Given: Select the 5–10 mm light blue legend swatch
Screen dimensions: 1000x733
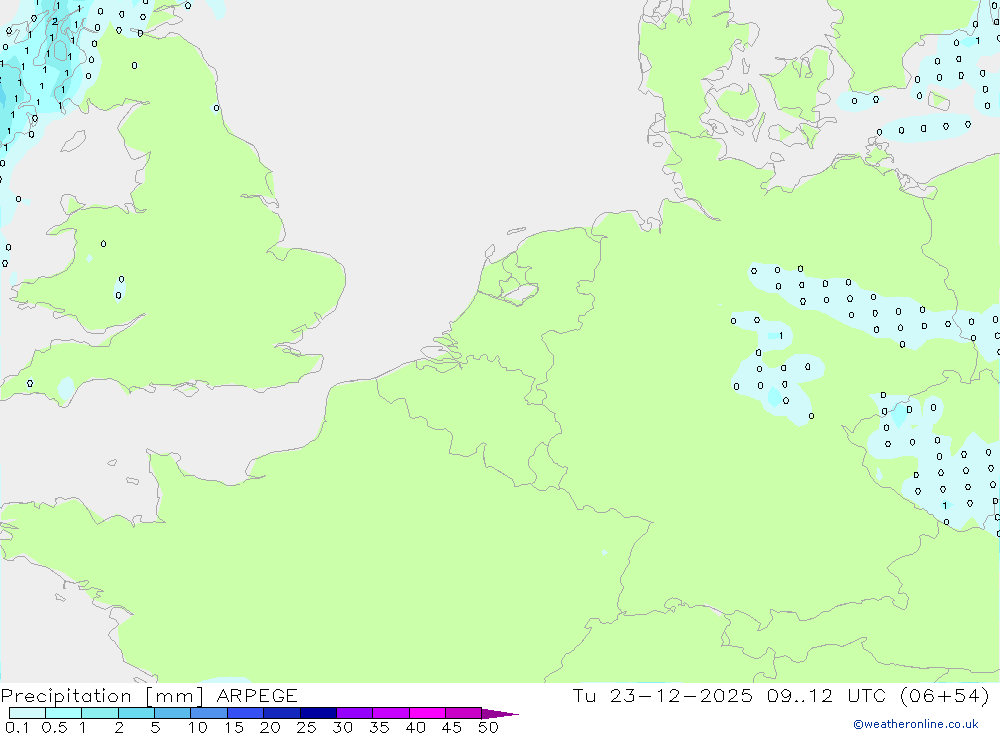Looking at the screenshot, I should pyautogui.click(x=172, y=713).
